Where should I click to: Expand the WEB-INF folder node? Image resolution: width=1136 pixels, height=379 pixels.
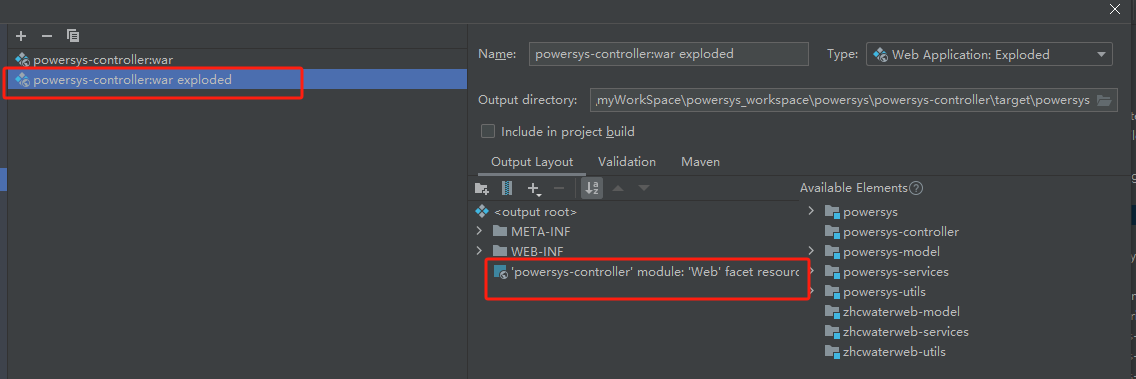pyautogui.click(x=479, y=251)
